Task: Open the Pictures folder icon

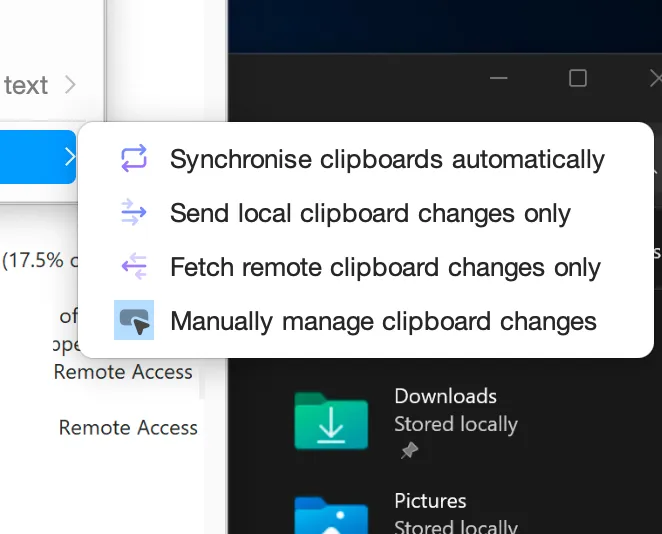Action: click(x=331, y=515)
